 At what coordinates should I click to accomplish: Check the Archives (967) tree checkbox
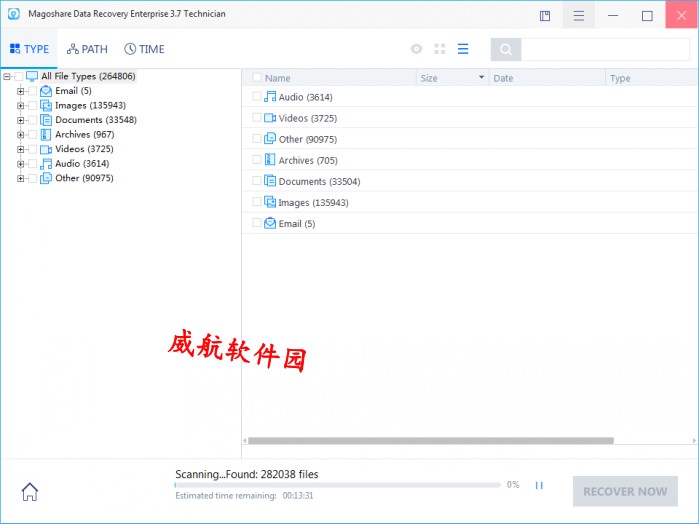tap(33, 135)
